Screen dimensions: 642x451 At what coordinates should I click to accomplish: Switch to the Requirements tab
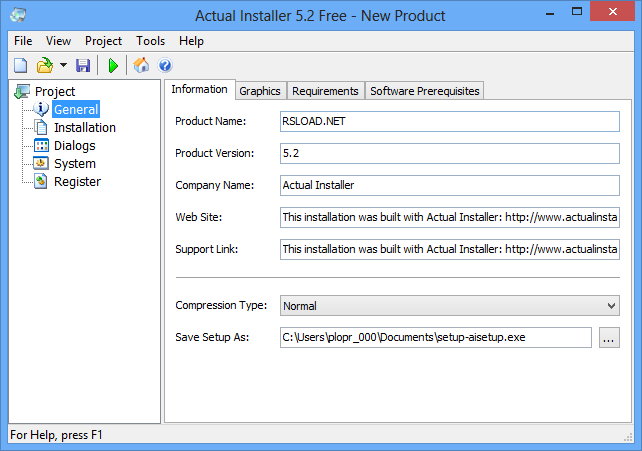(325, 91)
